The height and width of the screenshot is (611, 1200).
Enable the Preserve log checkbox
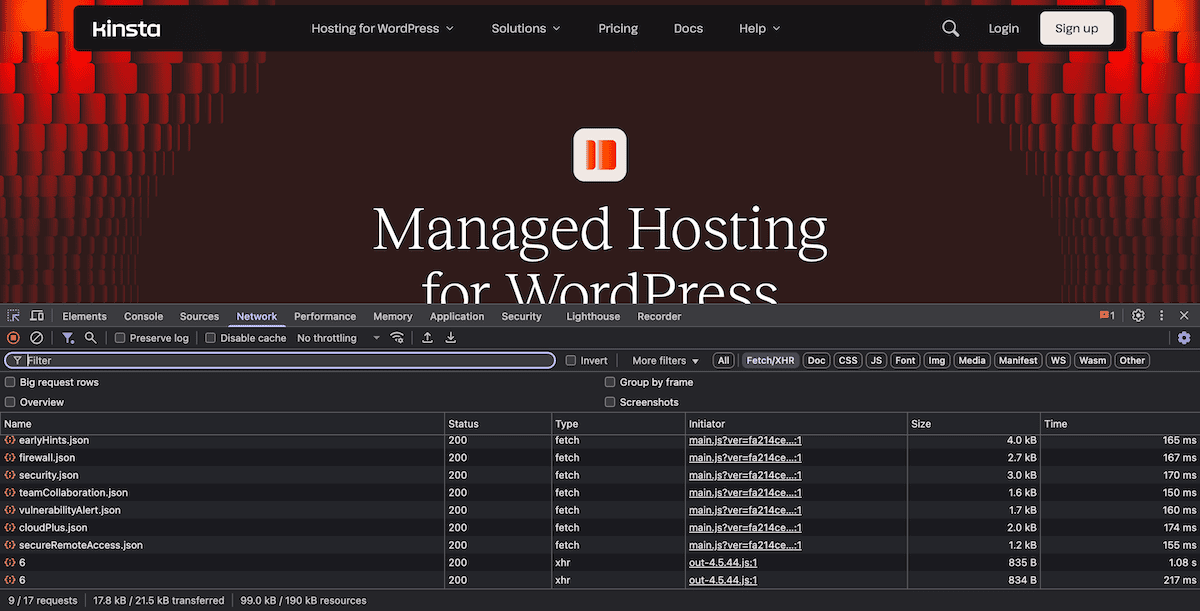[x=120, y=338]
